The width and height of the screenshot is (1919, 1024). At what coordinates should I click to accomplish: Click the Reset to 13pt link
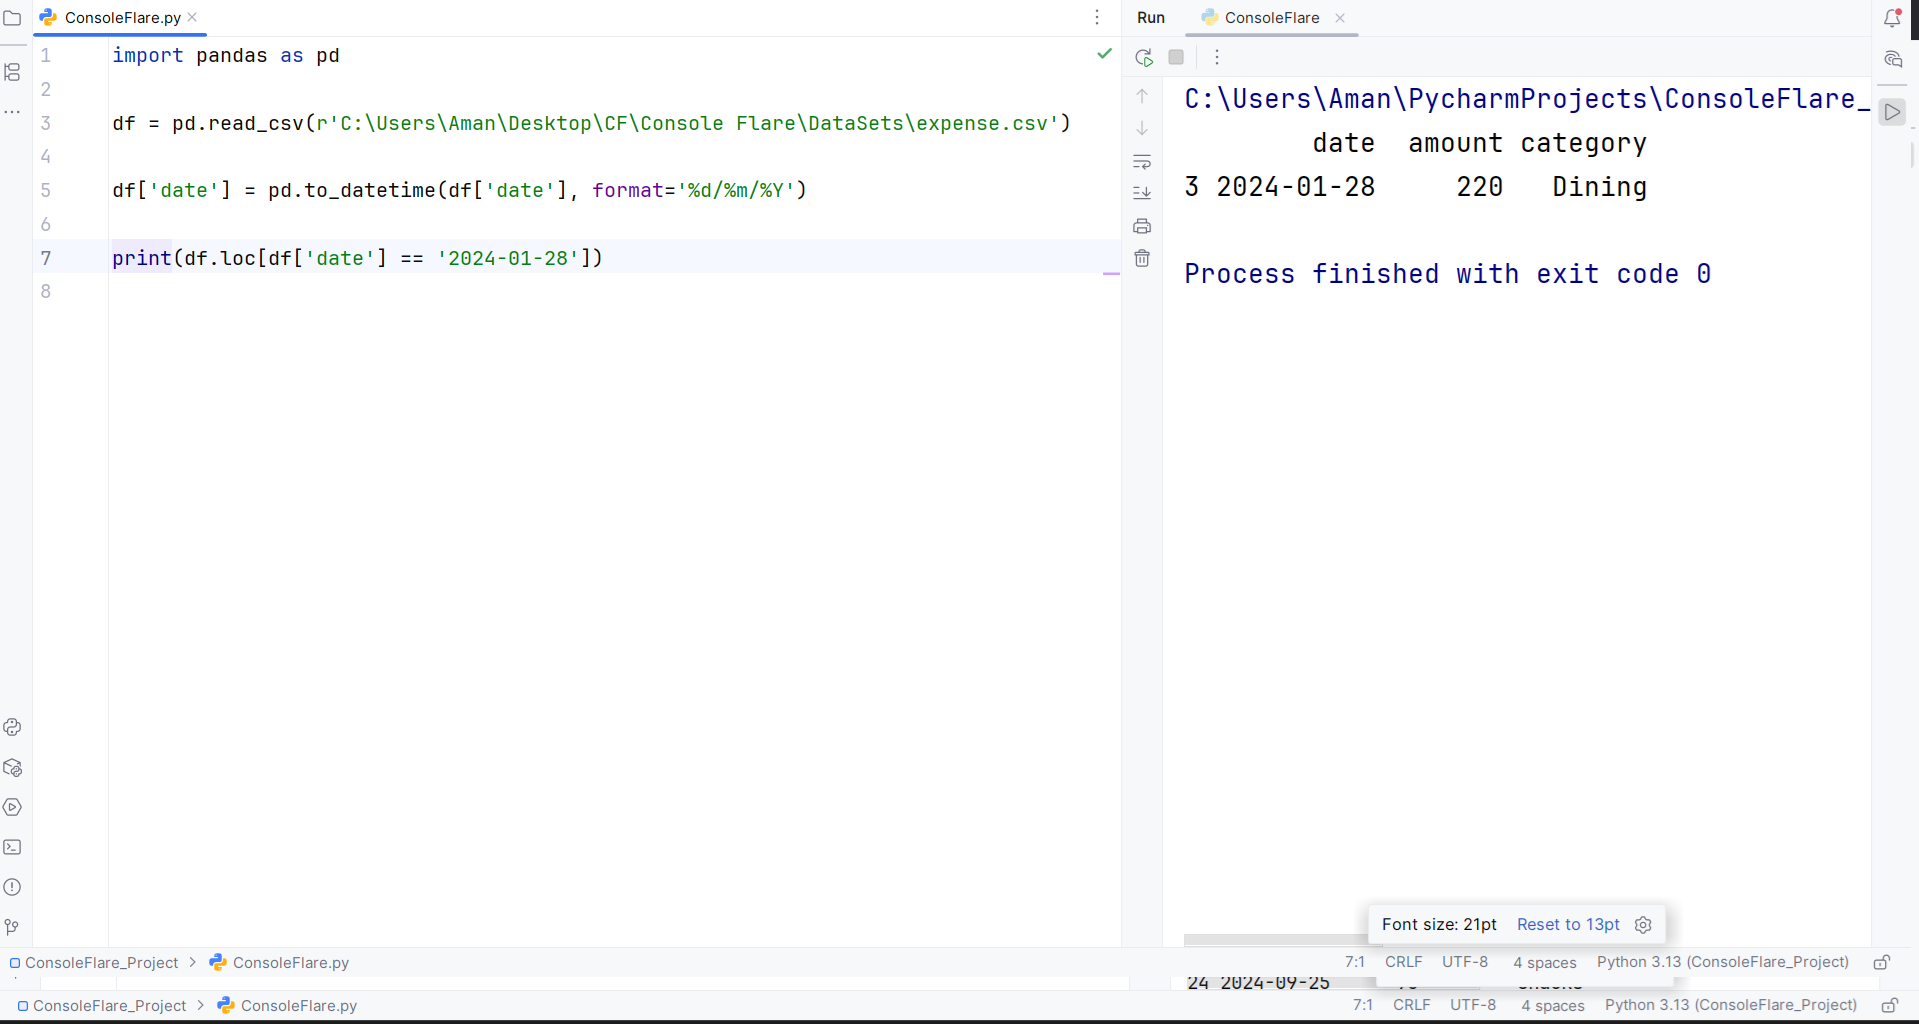(1567, 925)
